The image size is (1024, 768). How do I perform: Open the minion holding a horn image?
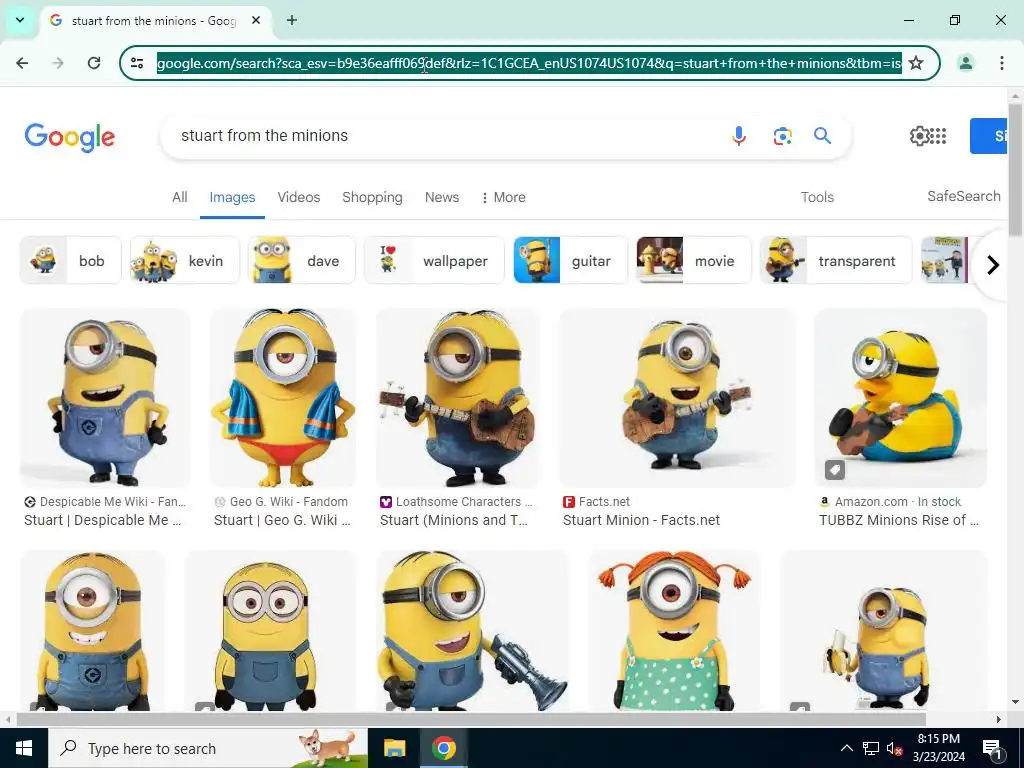tap(472, 631)
